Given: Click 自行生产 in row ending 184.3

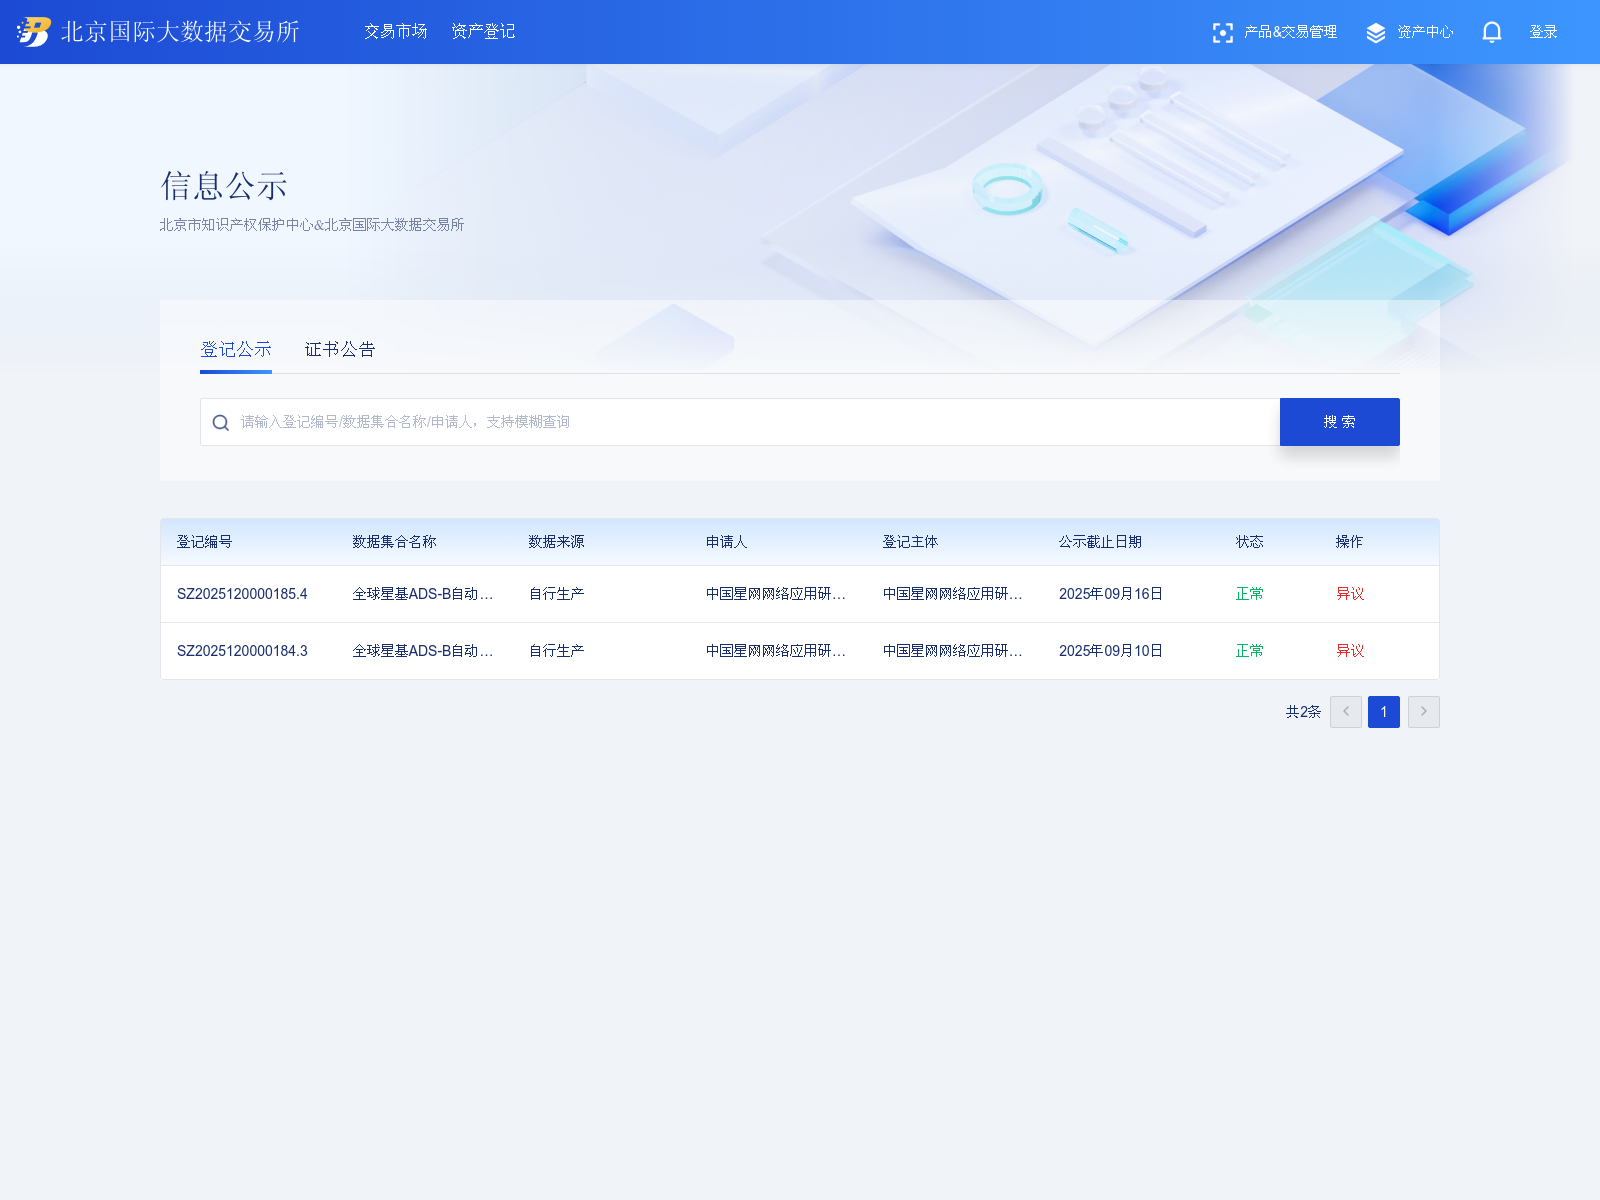Looking at the screenshot, I should (557, 651).
